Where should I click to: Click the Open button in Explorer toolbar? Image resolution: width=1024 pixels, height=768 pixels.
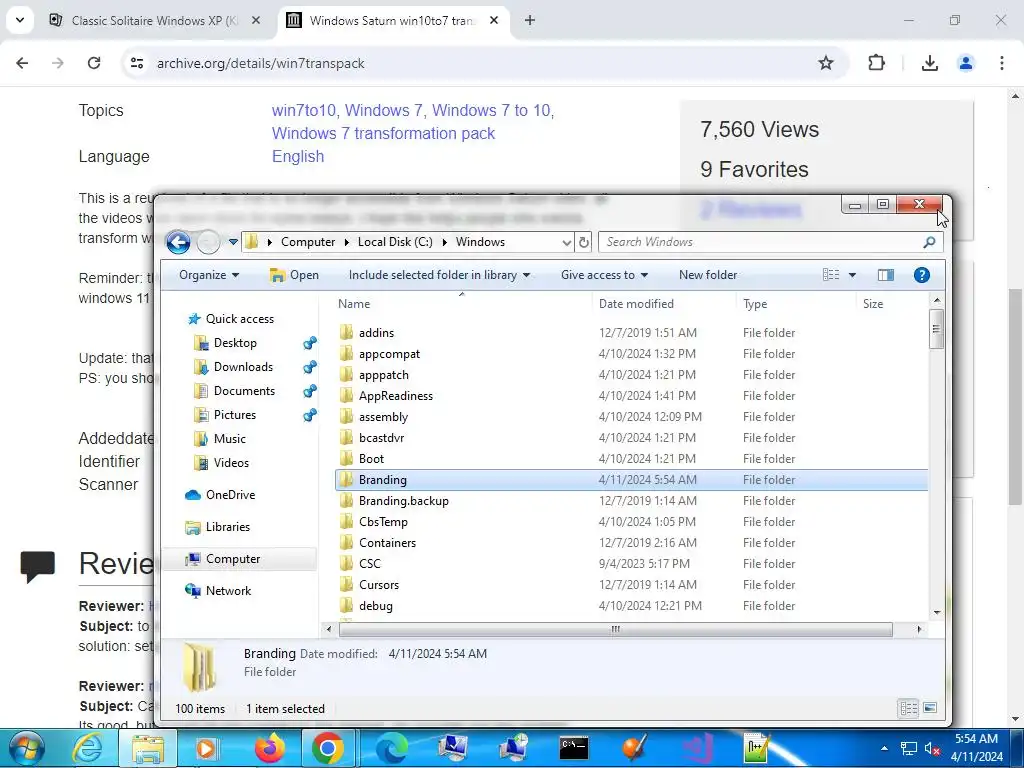(x=295, y=275)
